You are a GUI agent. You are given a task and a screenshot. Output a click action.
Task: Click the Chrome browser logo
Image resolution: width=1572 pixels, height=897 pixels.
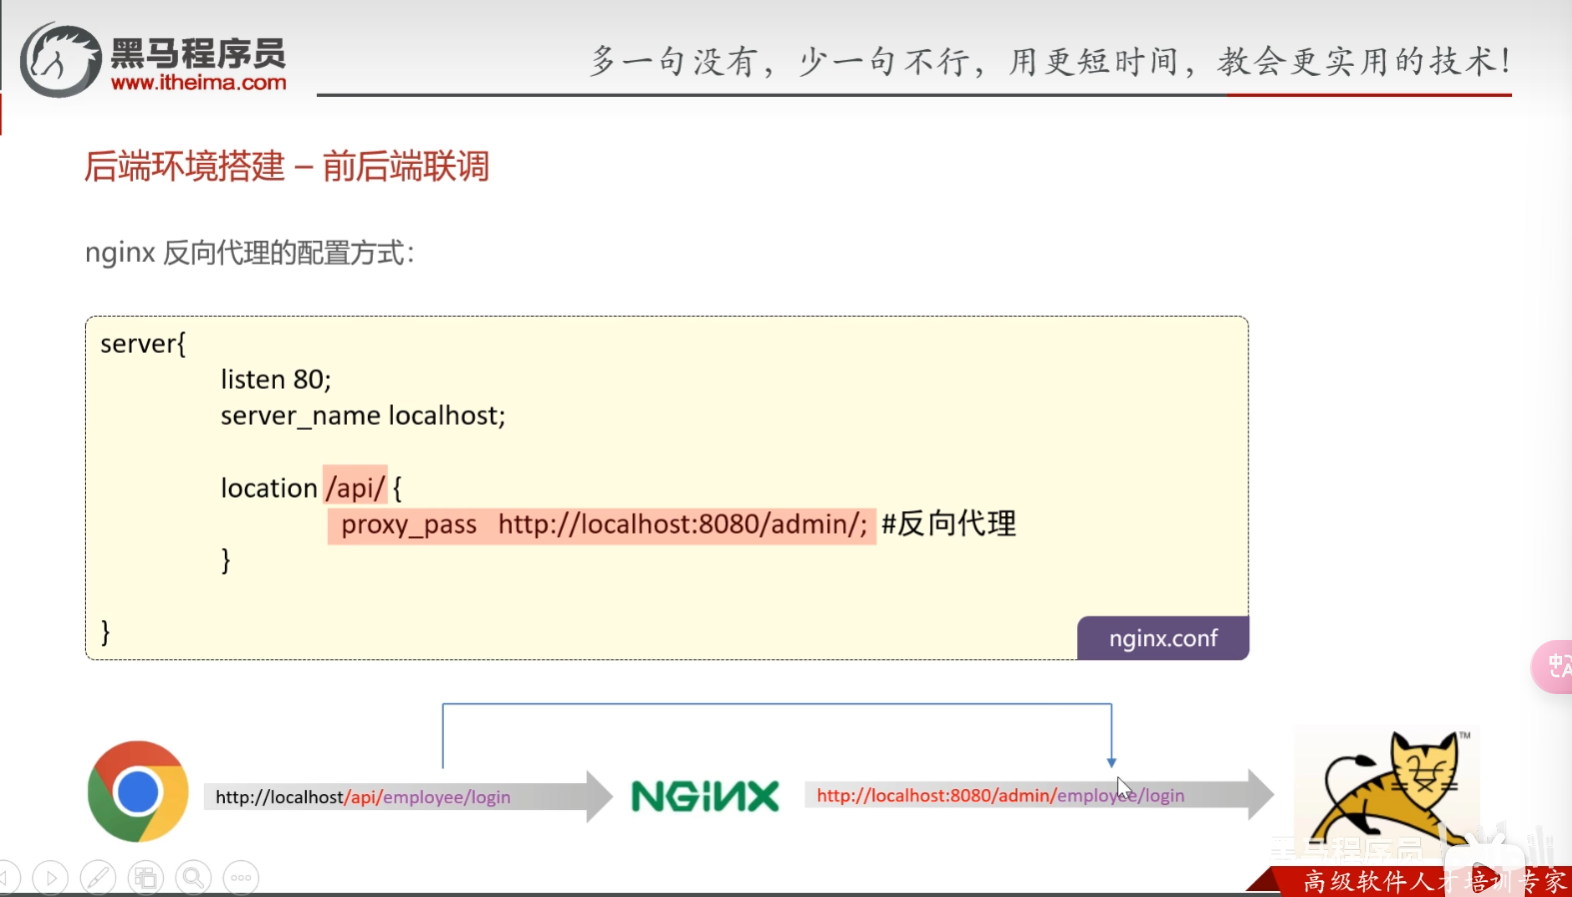point(138,792)
